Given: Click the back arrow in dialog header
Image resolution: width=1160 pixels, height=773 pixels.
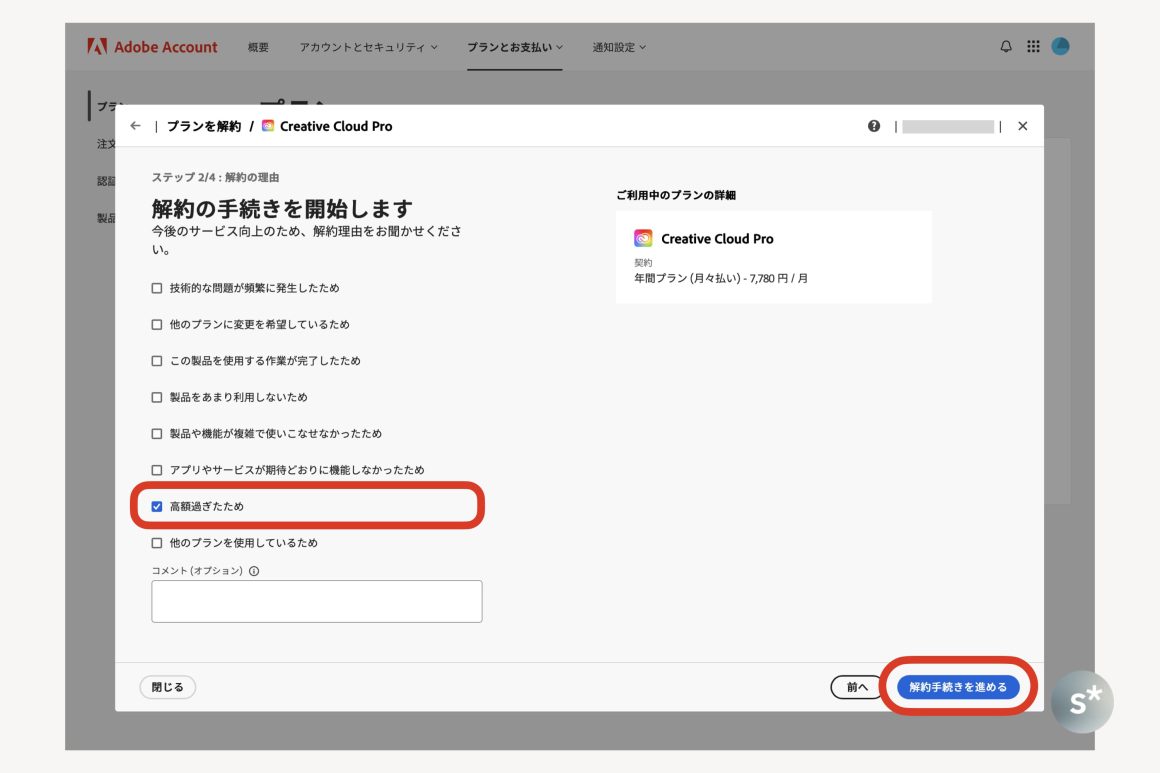Looking at the screenshot, I should [136, 126].
